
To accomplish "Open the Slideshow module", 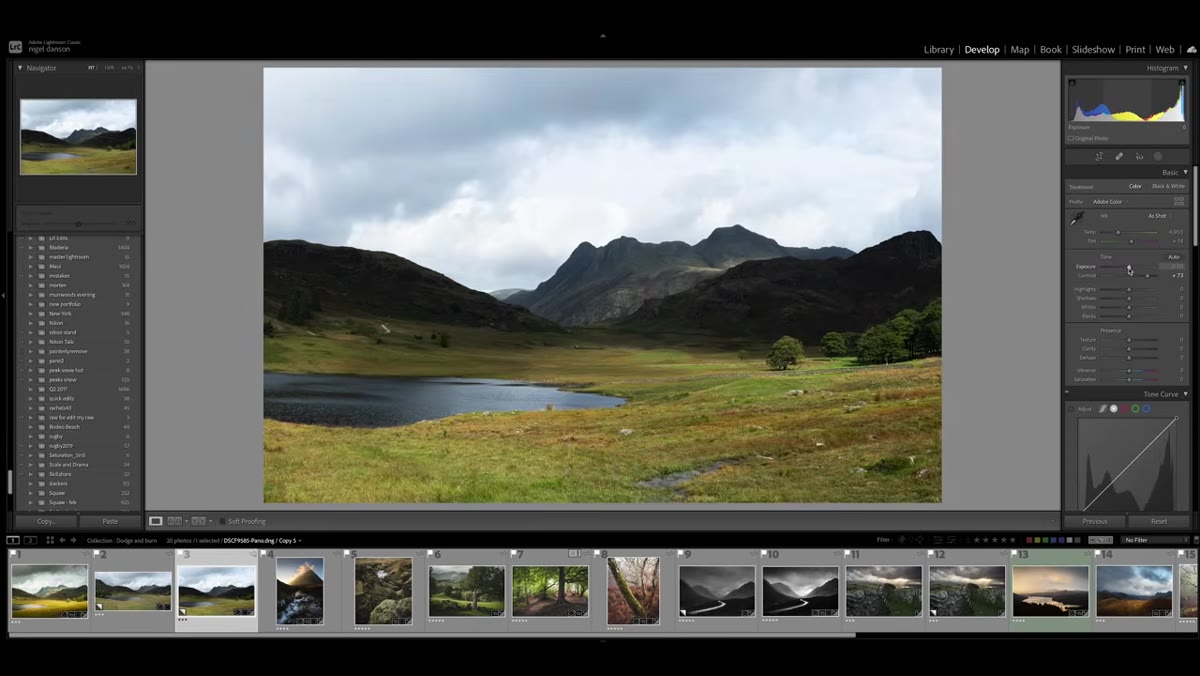I will tap(1093, 49).
